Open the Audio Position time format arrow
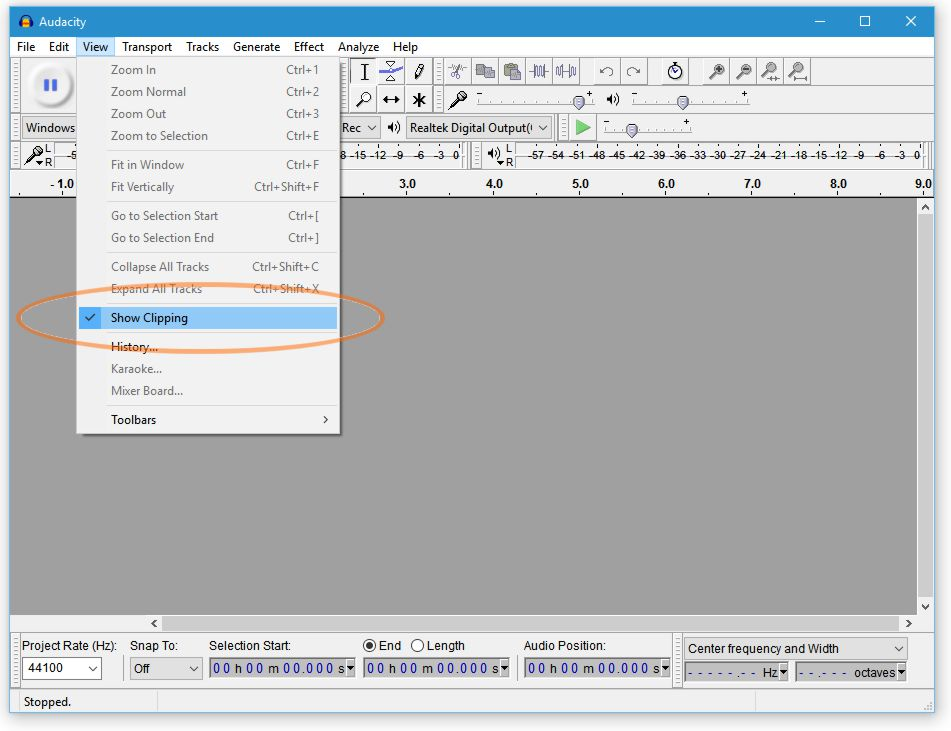Viewport: 951px width, 731px height. [x=665, y=668]
